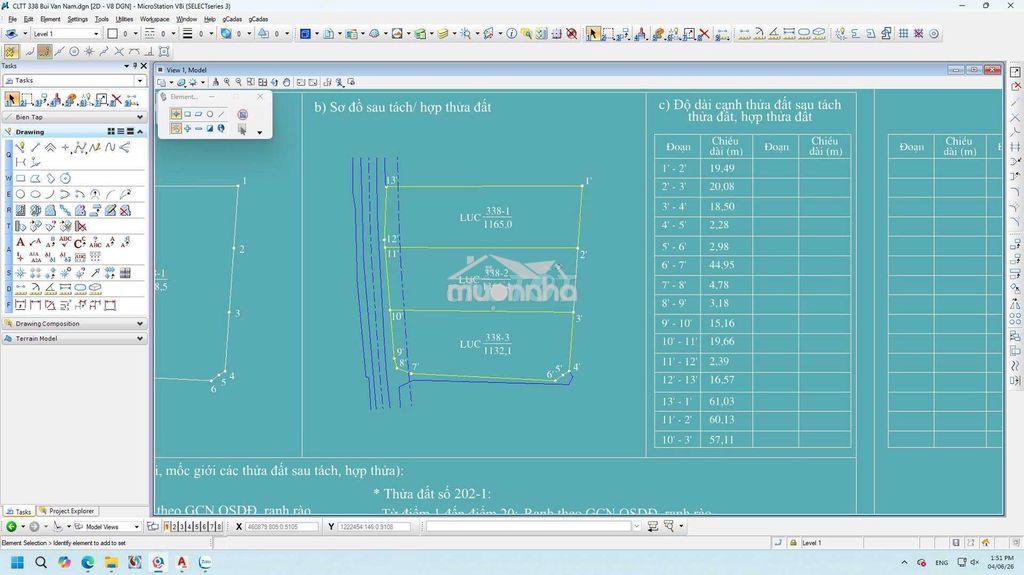
Task: Click the Place Arc tool in Drawing row E
Action: point(50,194)
